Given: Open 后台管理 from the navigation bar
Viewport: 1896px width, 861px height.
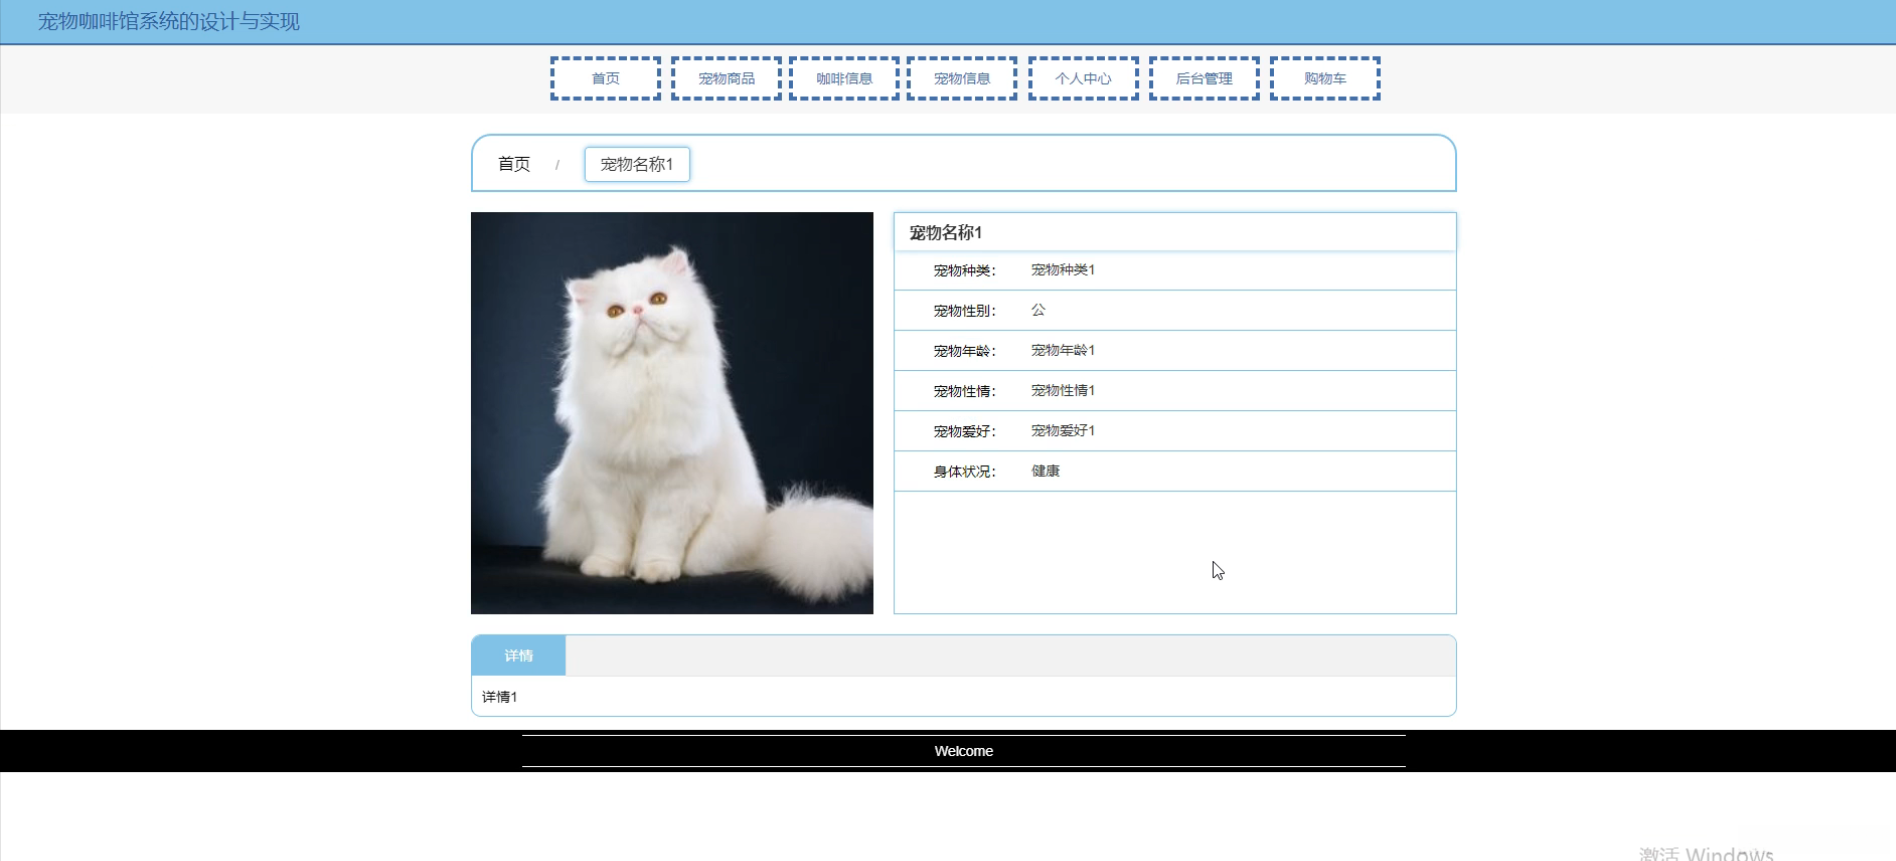Looking at the screenshot, I should point(1204,78).
